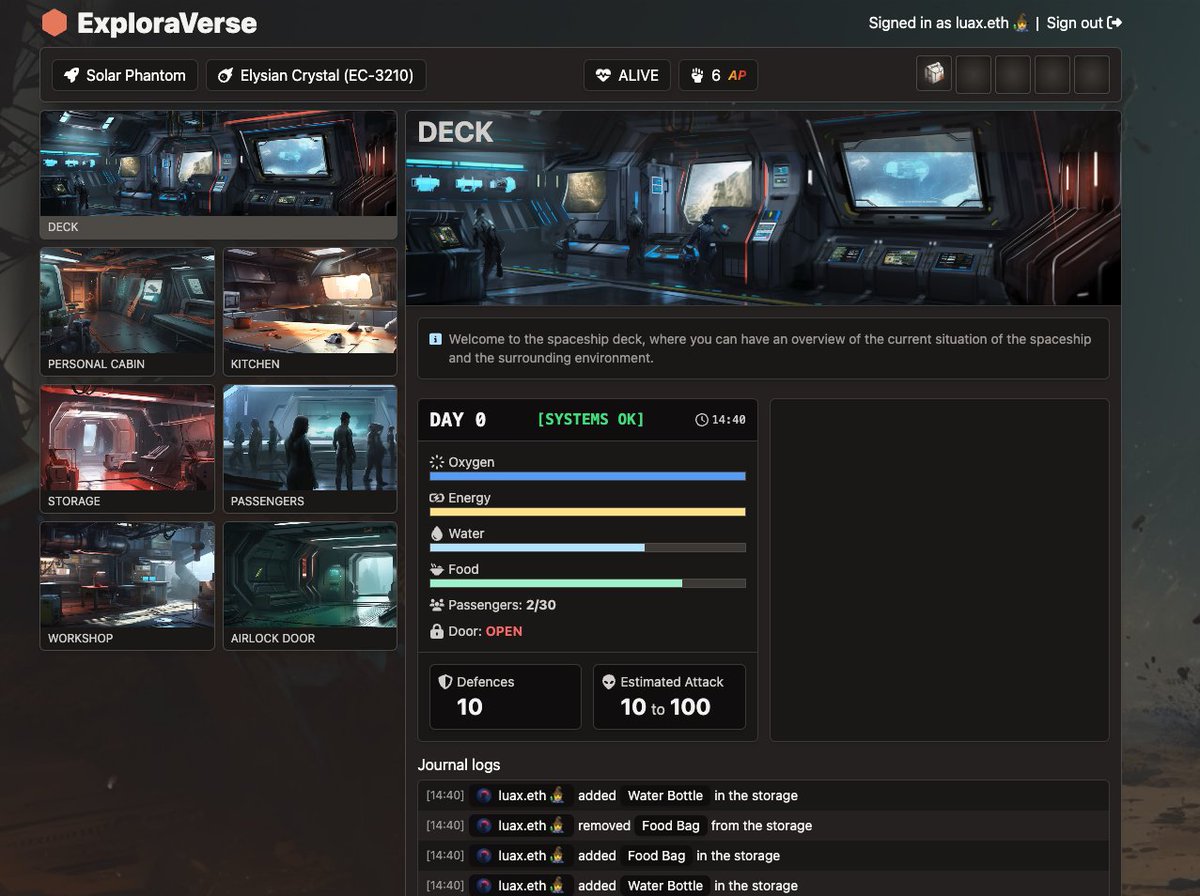1200x896 pixels.
Task: Open the Solar Phantom spaceship button
Action: click(125, 75)
